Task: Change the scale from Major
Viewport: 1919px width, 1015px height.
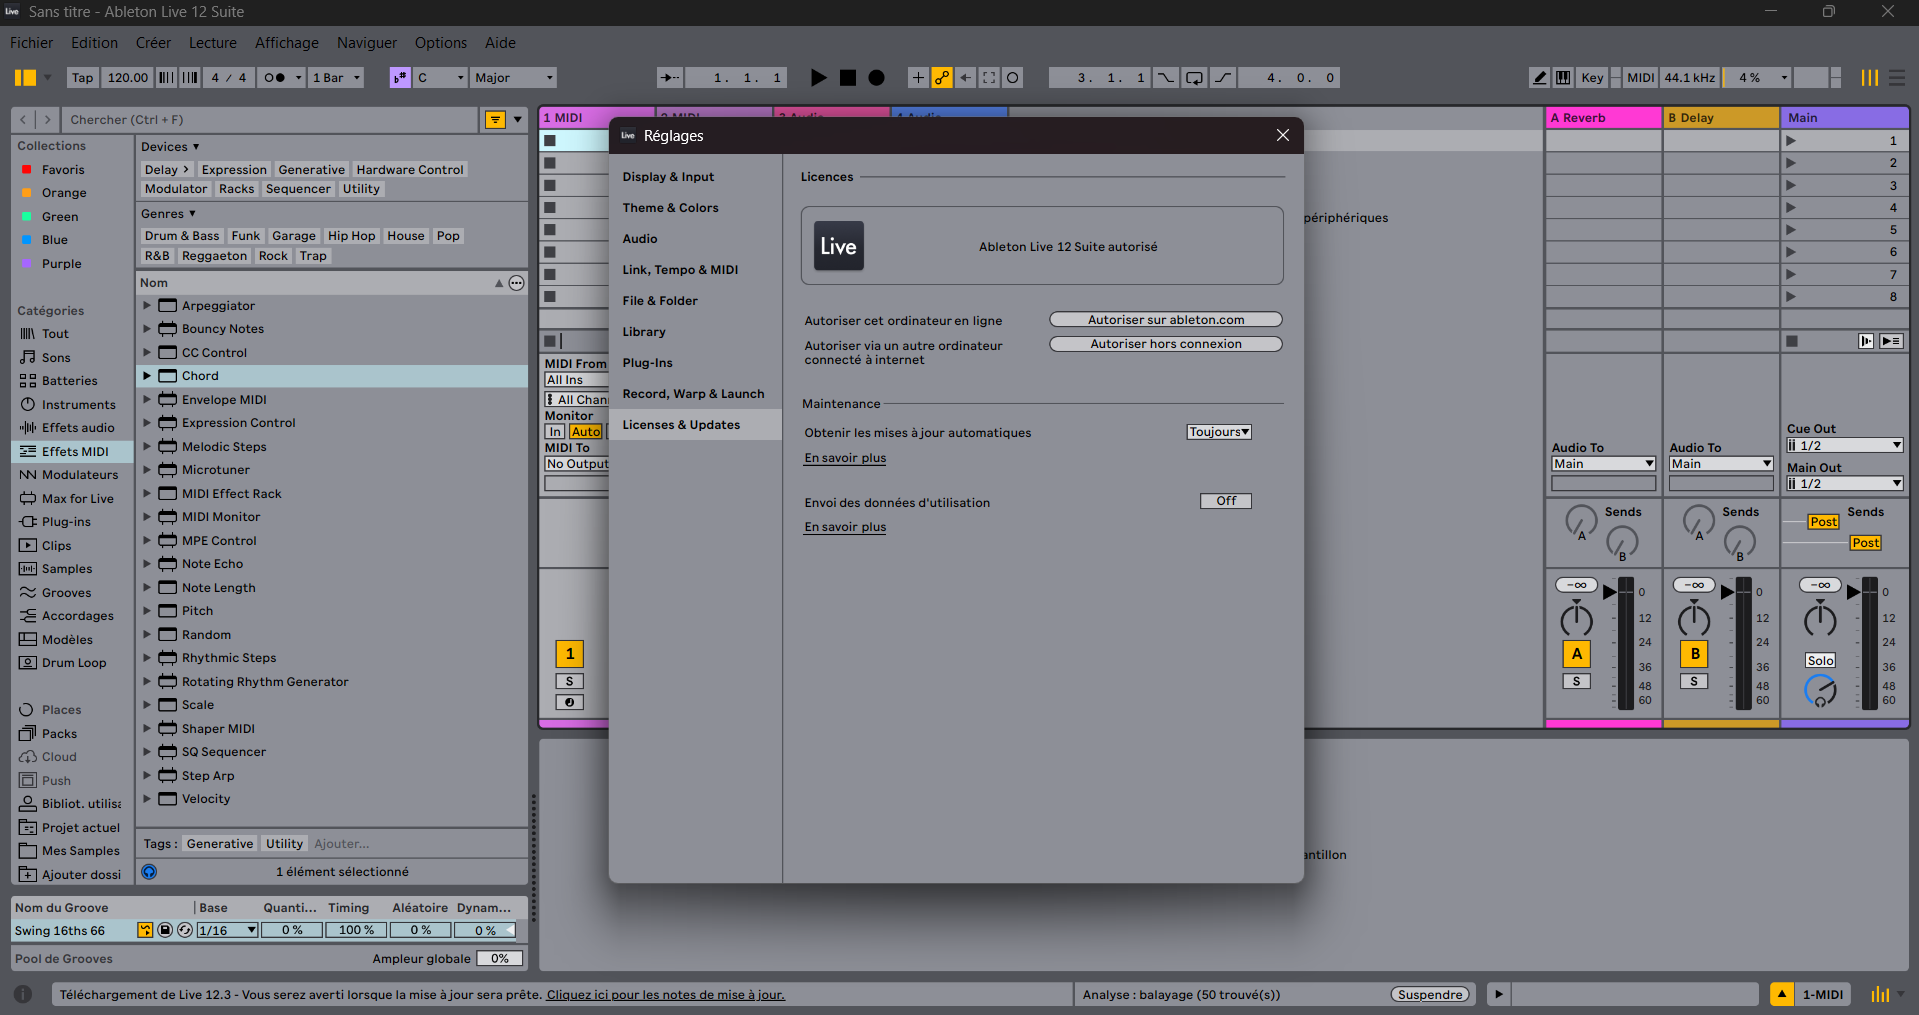Action: tap(513, 77)
